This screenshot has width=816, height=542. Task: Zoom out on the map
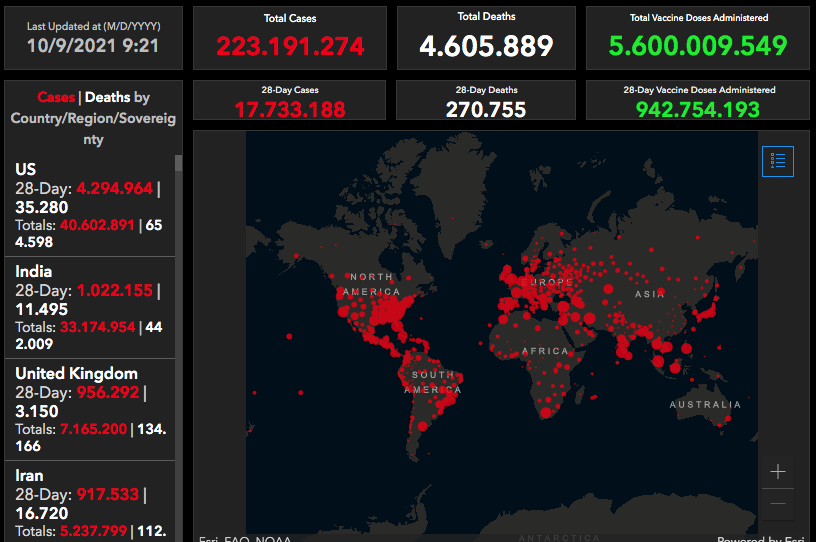click(x=778, y=504)
